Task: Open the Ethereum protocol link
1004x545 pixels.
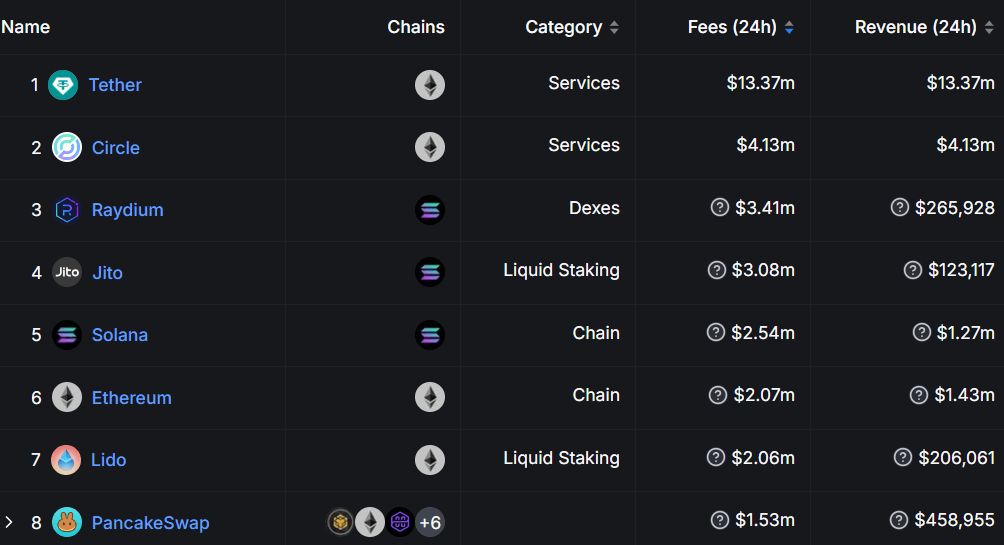Action: 131,398
